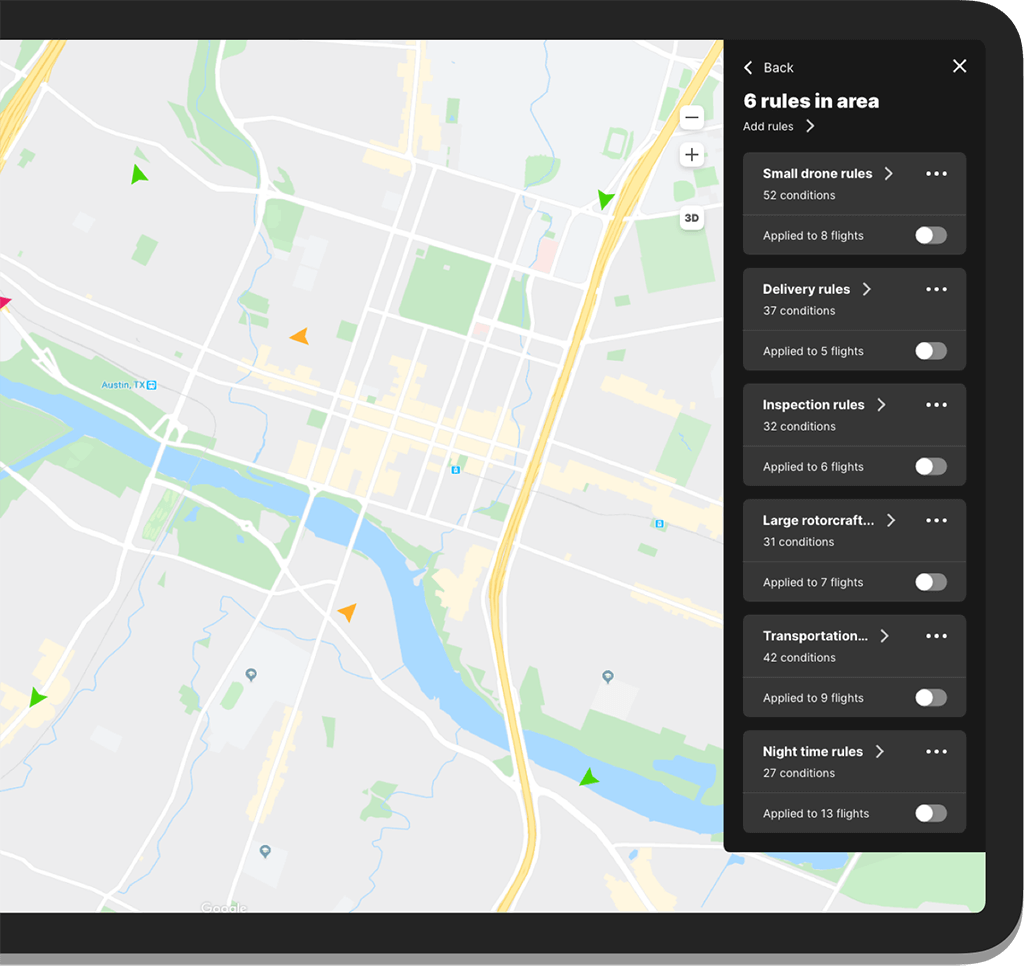Switch map to 3D view
Viewport: 1024px width, 966px height.
click(x=691, y=218)
